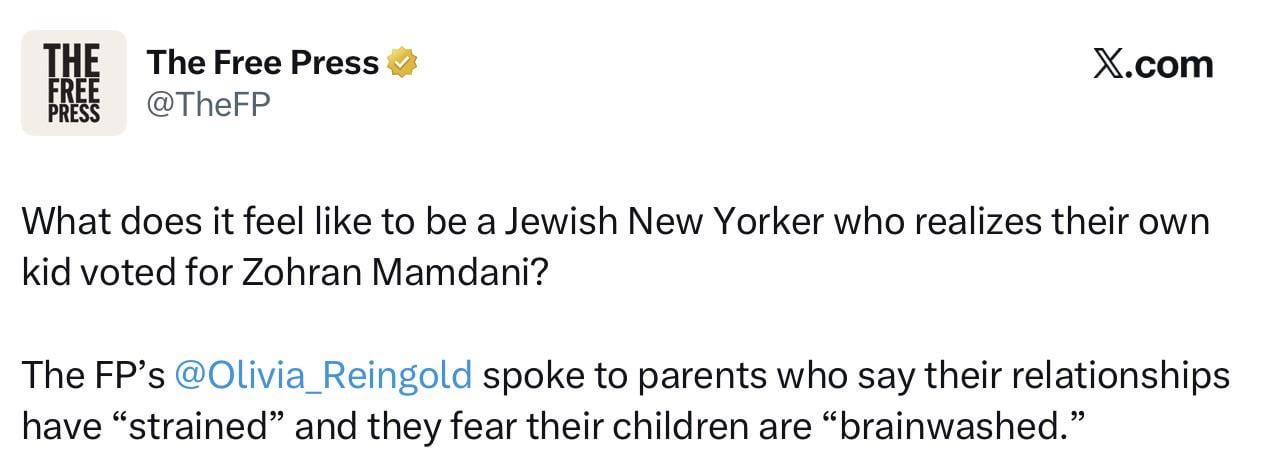Screen dimensions: 1261x474
Task: Open the @Olivia_Reingold mention
Action: coord(323,375)
